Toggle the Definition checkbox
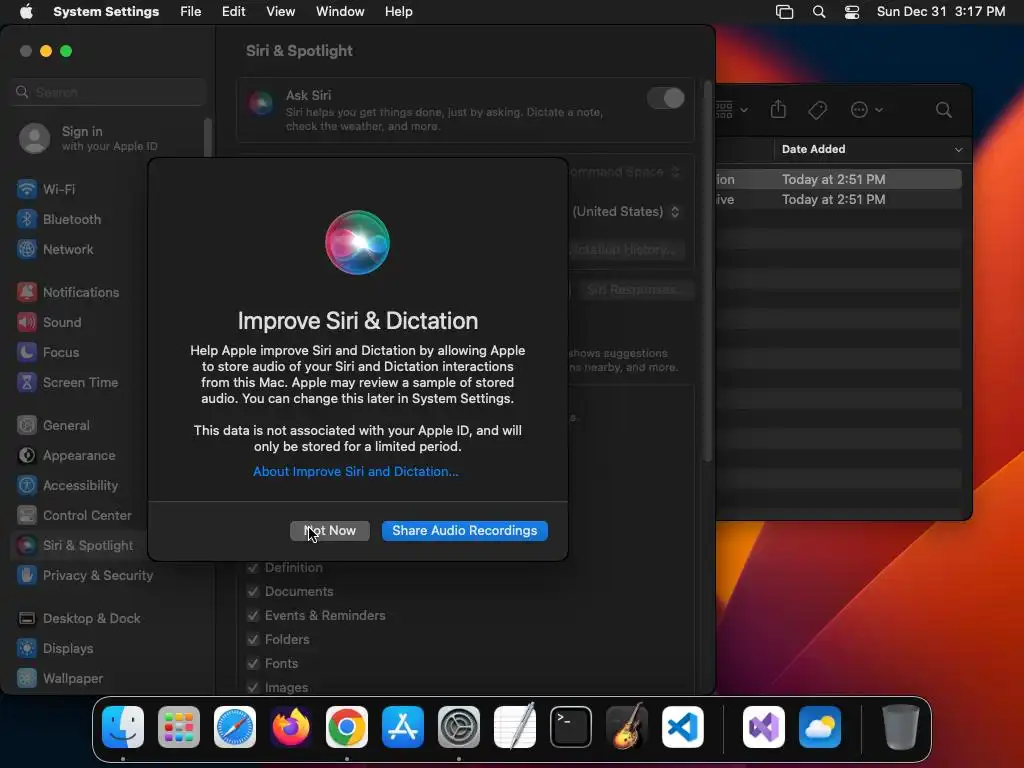This screenshot has height=768, width=1024. pyautogui.click(x=253, y=568)
